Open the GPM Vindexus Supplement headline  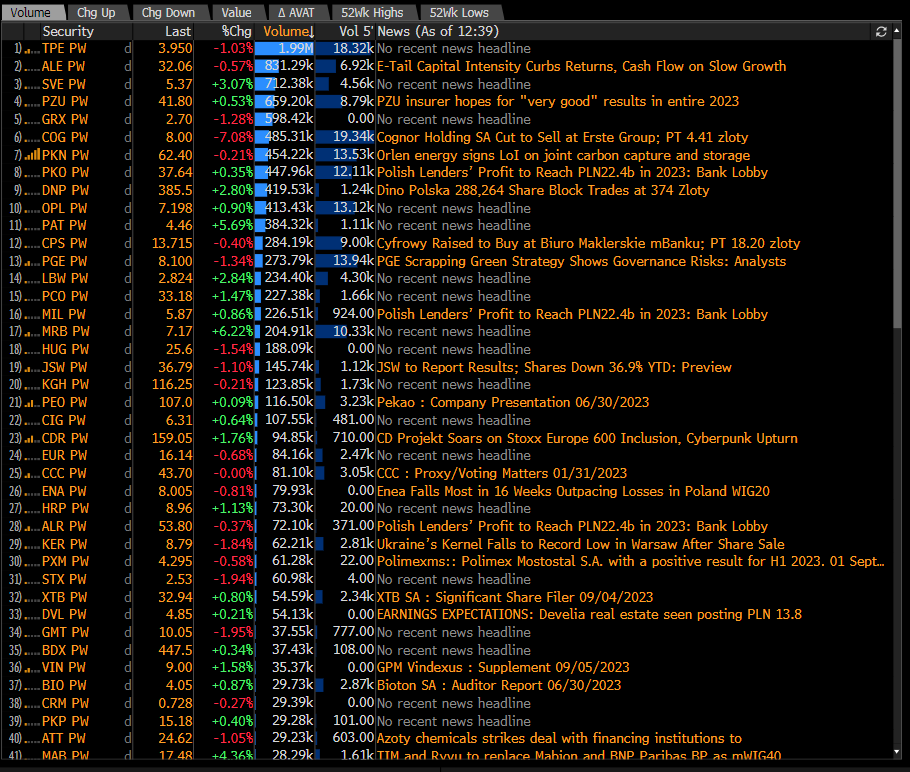click(x=503, y=668)
